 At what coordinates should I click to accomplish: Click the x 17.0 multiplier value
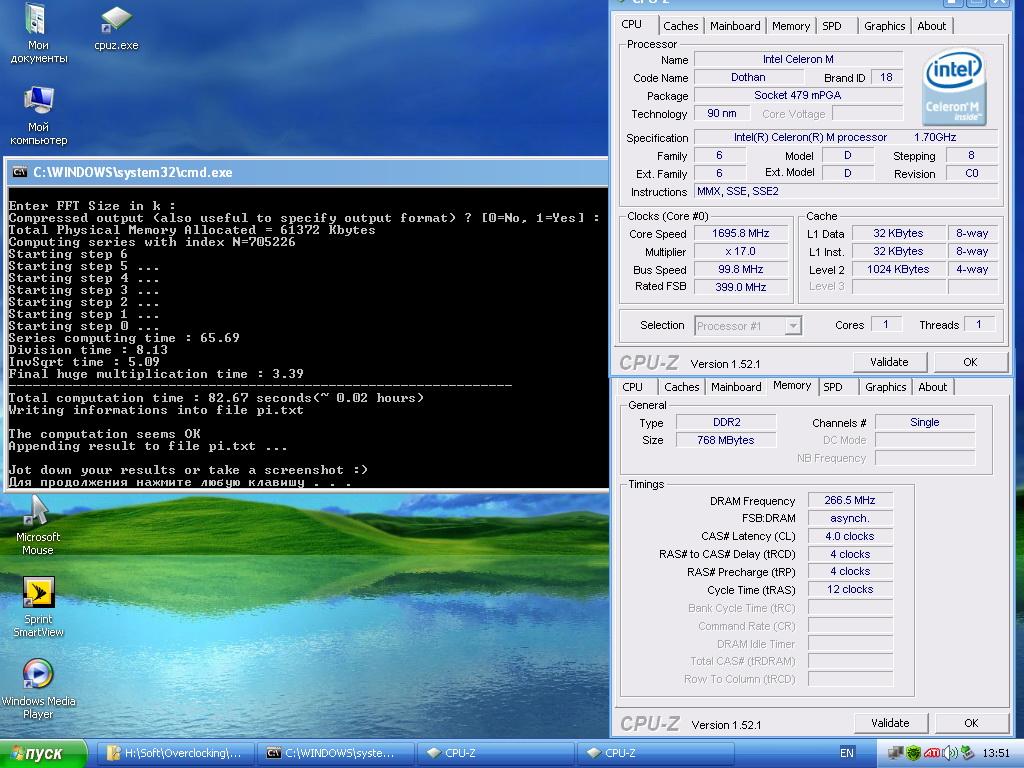[741, 251]
